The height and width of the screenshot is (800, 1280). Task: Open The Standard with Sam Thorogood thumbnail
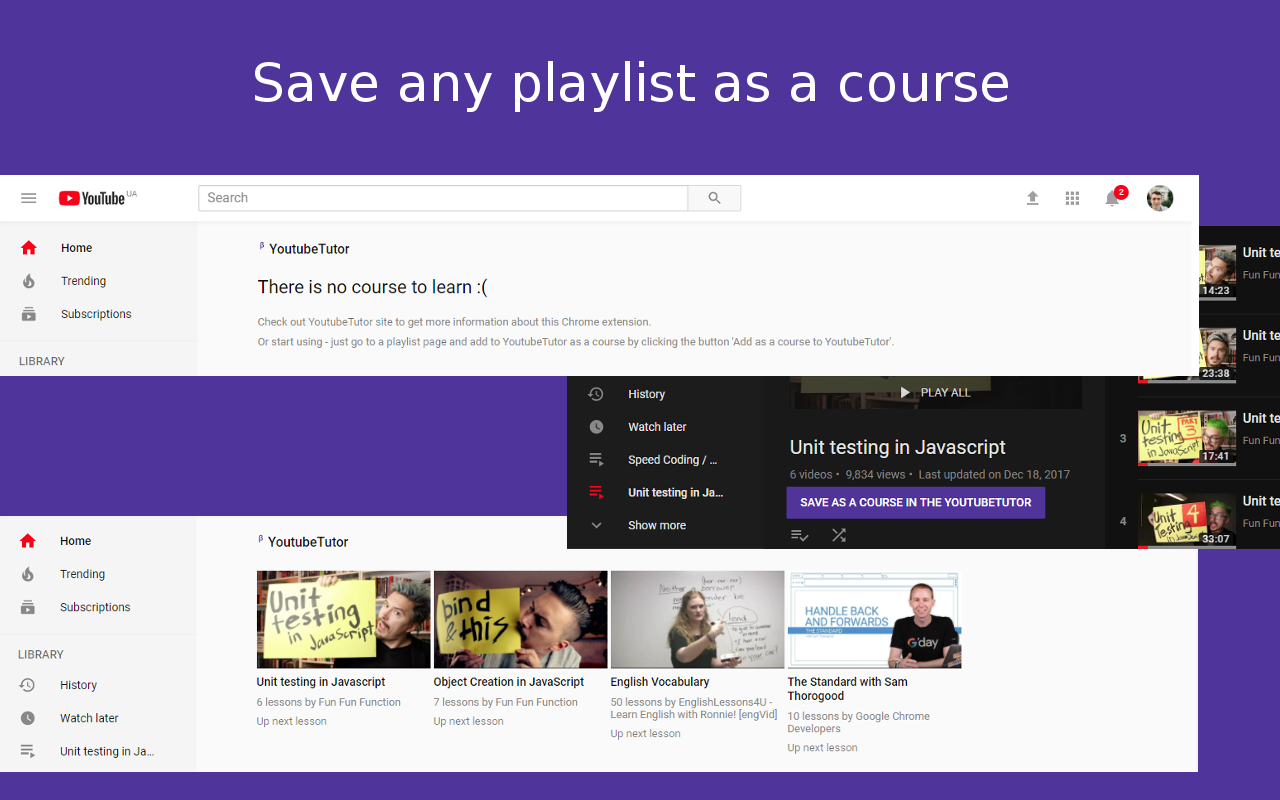click(x=874, y=619)
